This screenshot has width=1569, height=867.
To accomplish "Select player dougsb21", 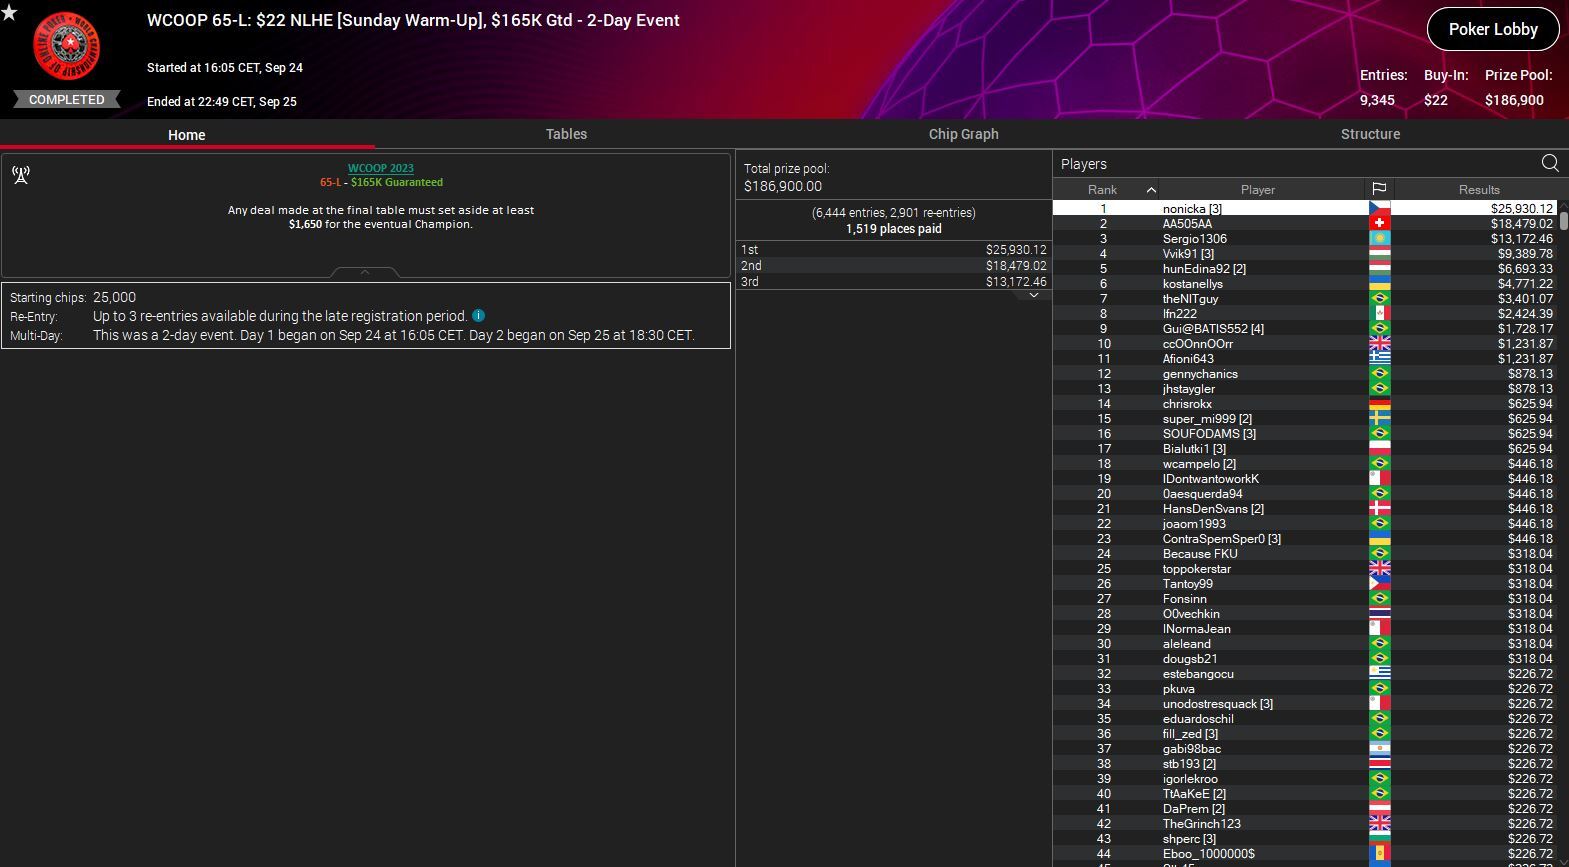I will [1190, 658].
